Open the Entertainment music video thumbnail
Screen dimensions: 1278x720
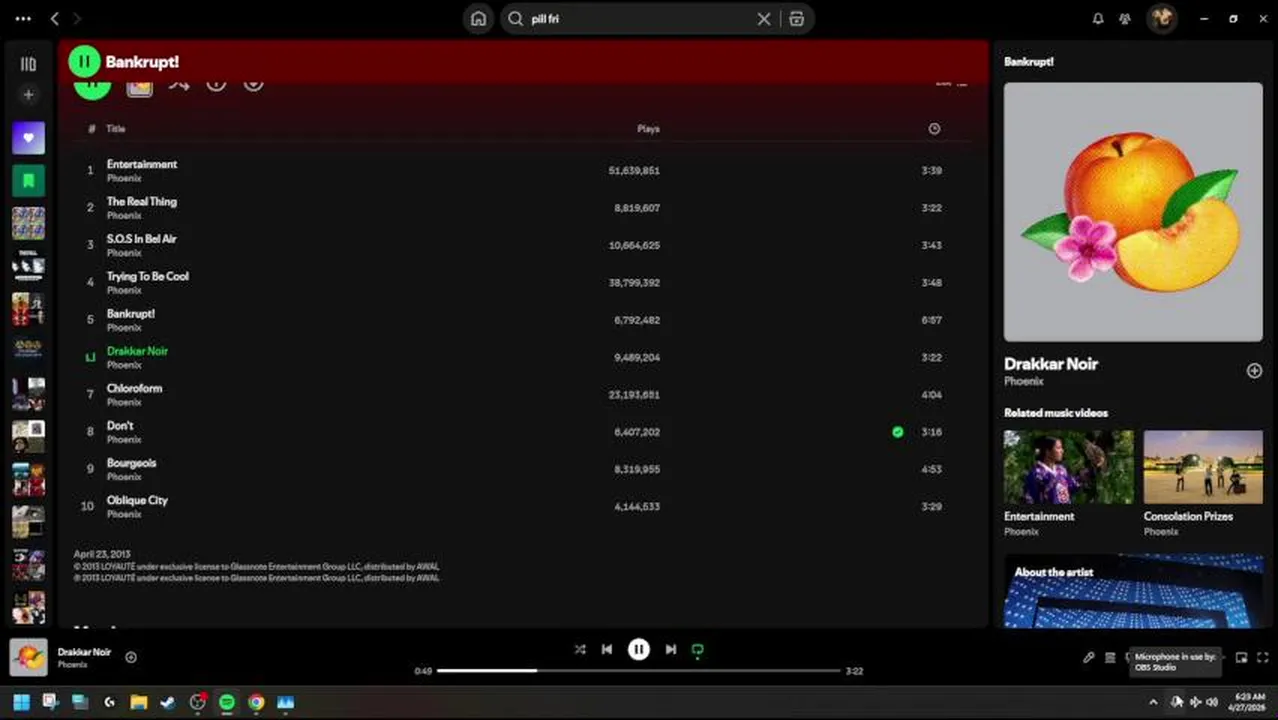pos(1068,467)
